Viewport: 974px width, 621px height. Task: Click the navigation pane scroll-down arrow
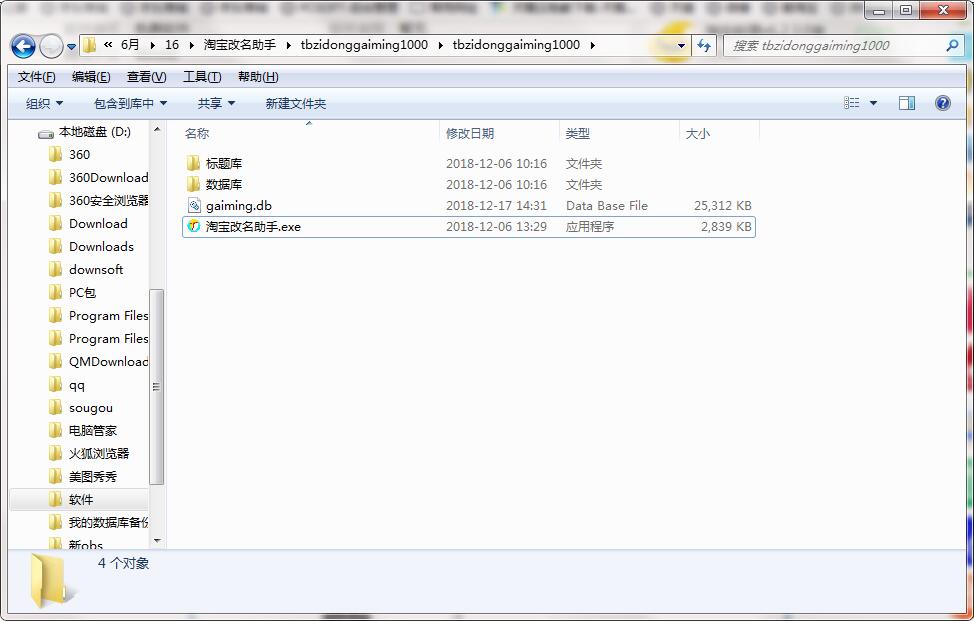click(x=157, y=540)
